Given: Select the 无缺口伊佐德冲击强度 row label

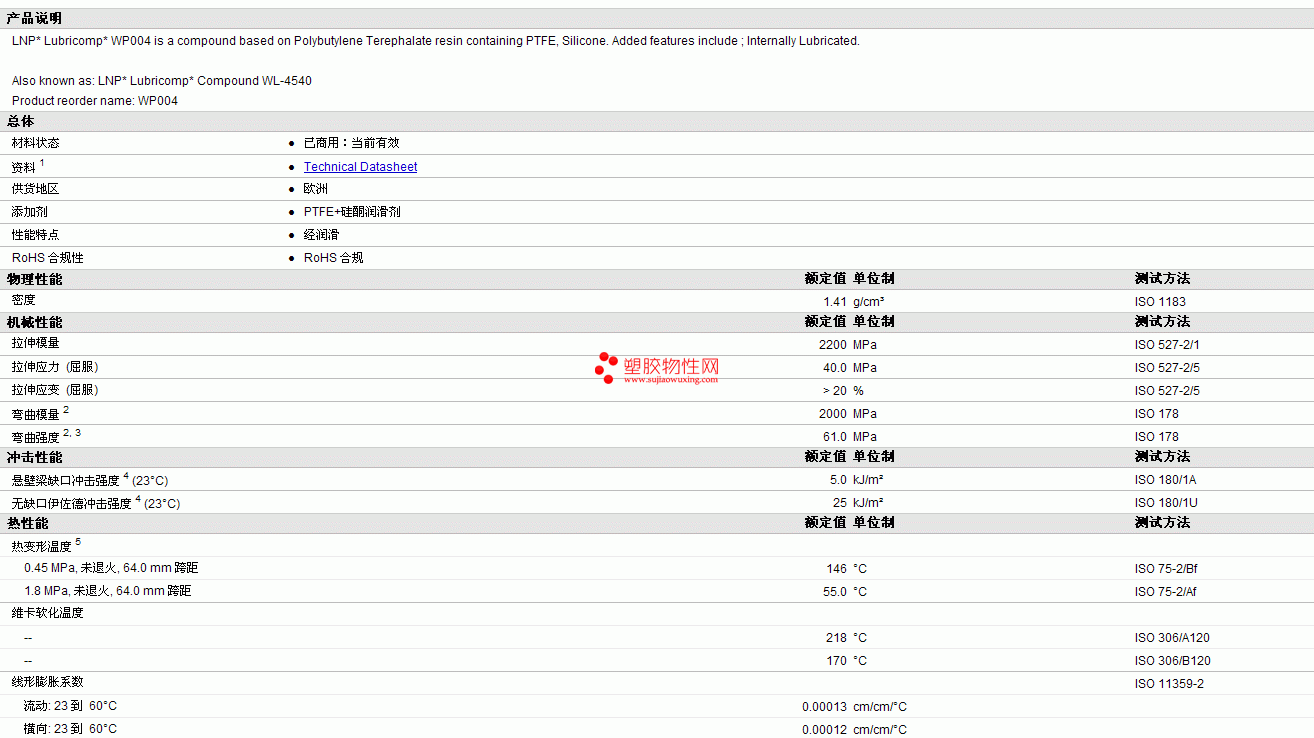Looking at the screenshot, I should point(96,503).
